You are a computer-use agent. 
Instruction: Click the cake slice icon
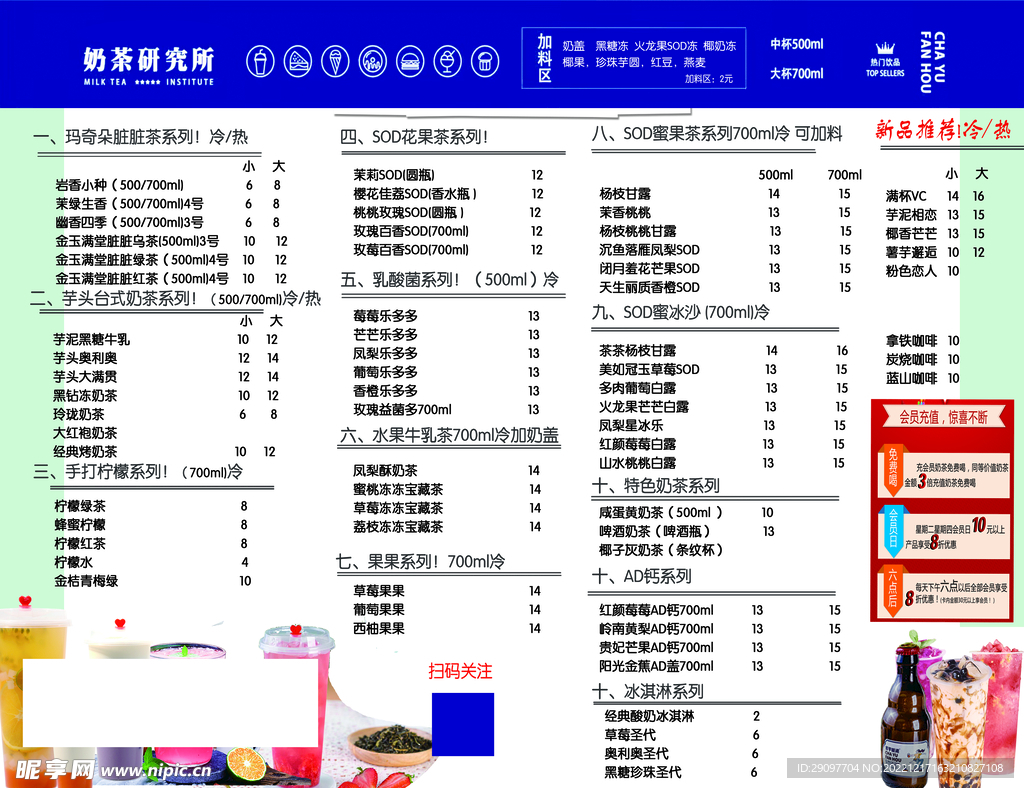(x=298, y=62)
